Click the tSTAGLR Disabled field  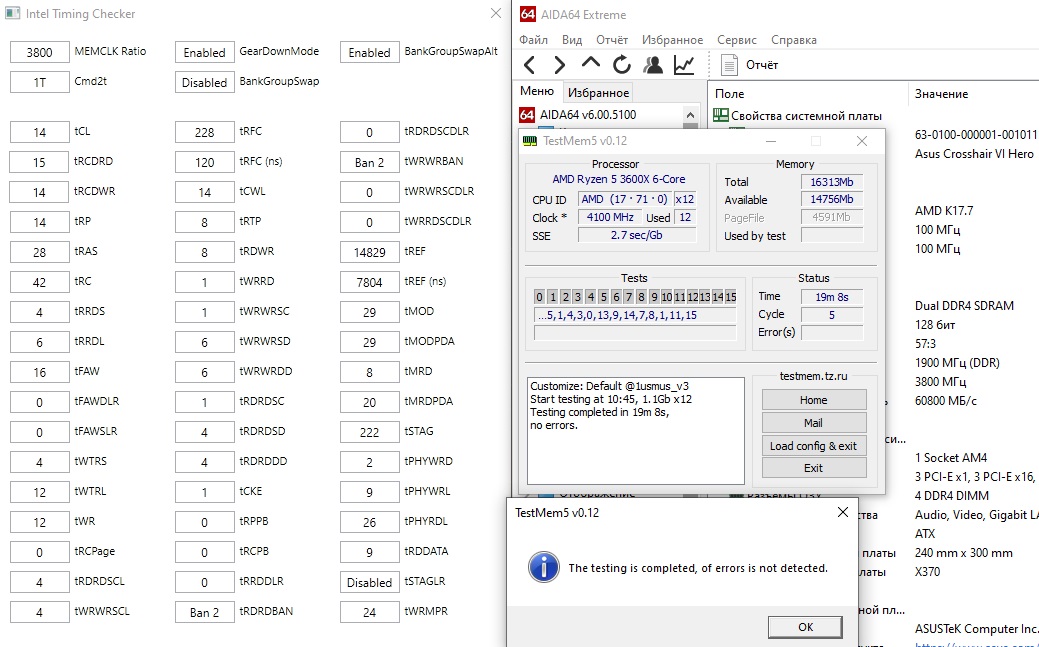point(370,582)
